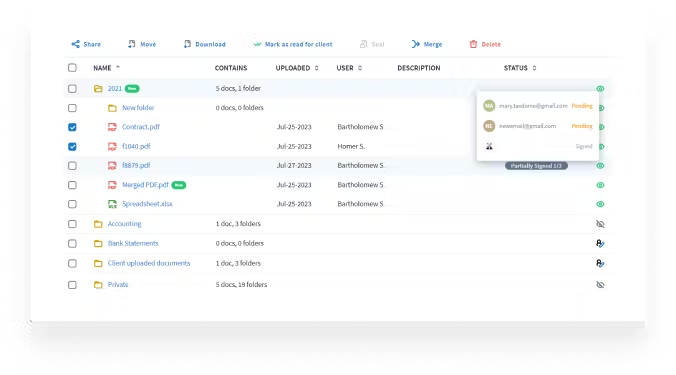Click the PDF icon beside f8879.pdf
Screen dimensions: 676x375
(112, 166)
